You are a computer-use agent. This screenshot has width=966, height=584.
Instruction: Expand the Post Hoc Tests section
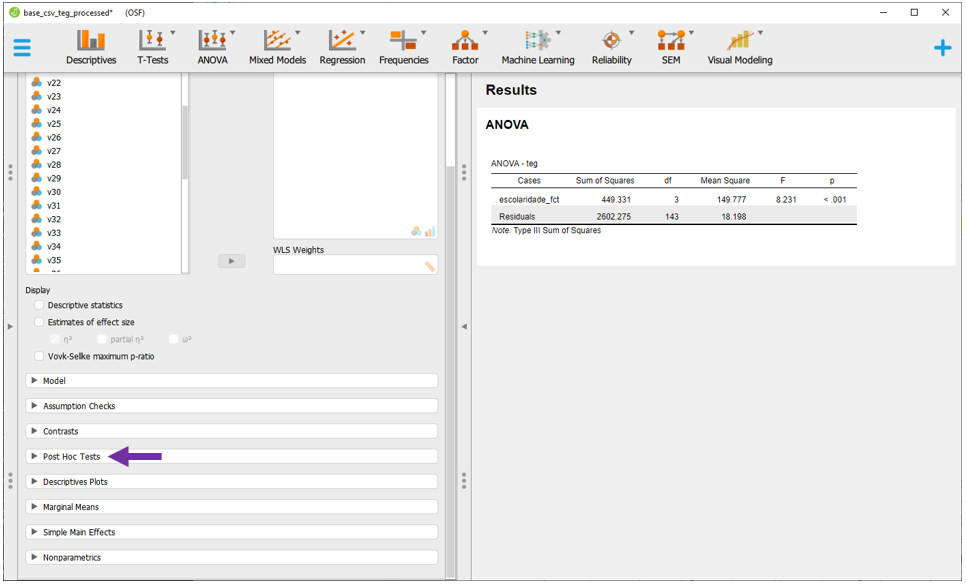71,457
